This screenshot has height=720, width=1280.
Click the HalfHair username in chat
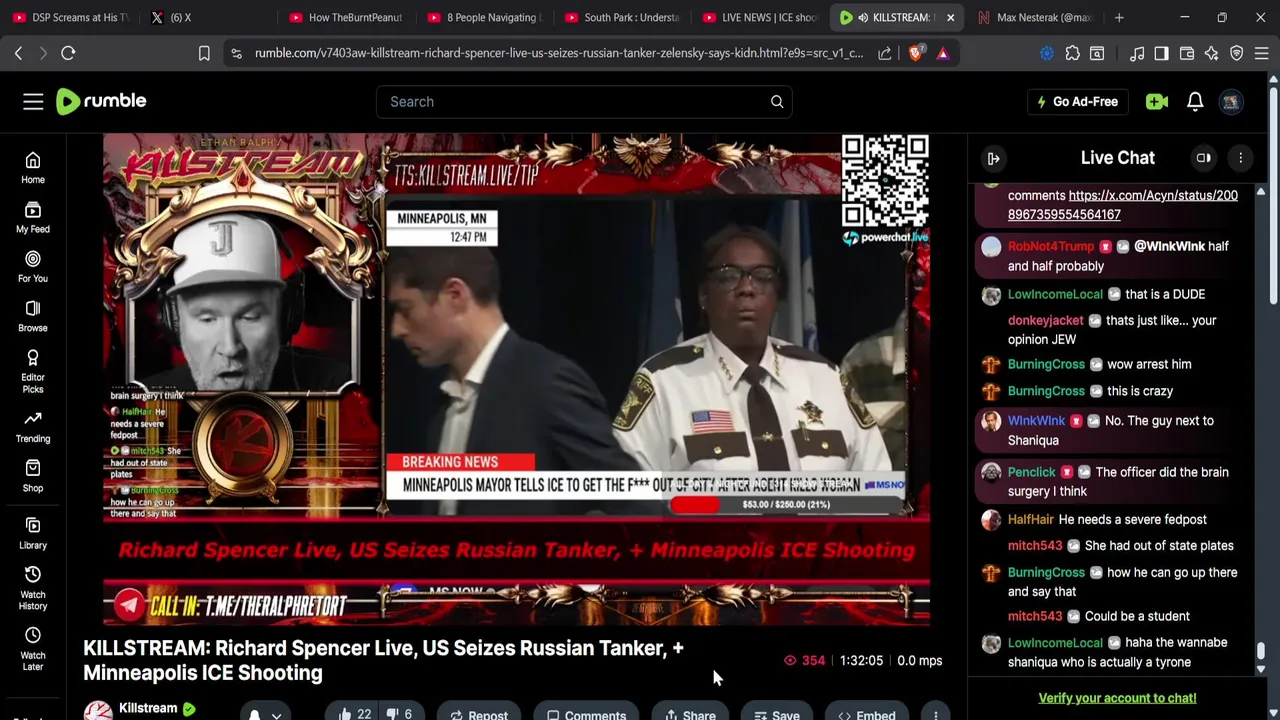point(1031,520)
